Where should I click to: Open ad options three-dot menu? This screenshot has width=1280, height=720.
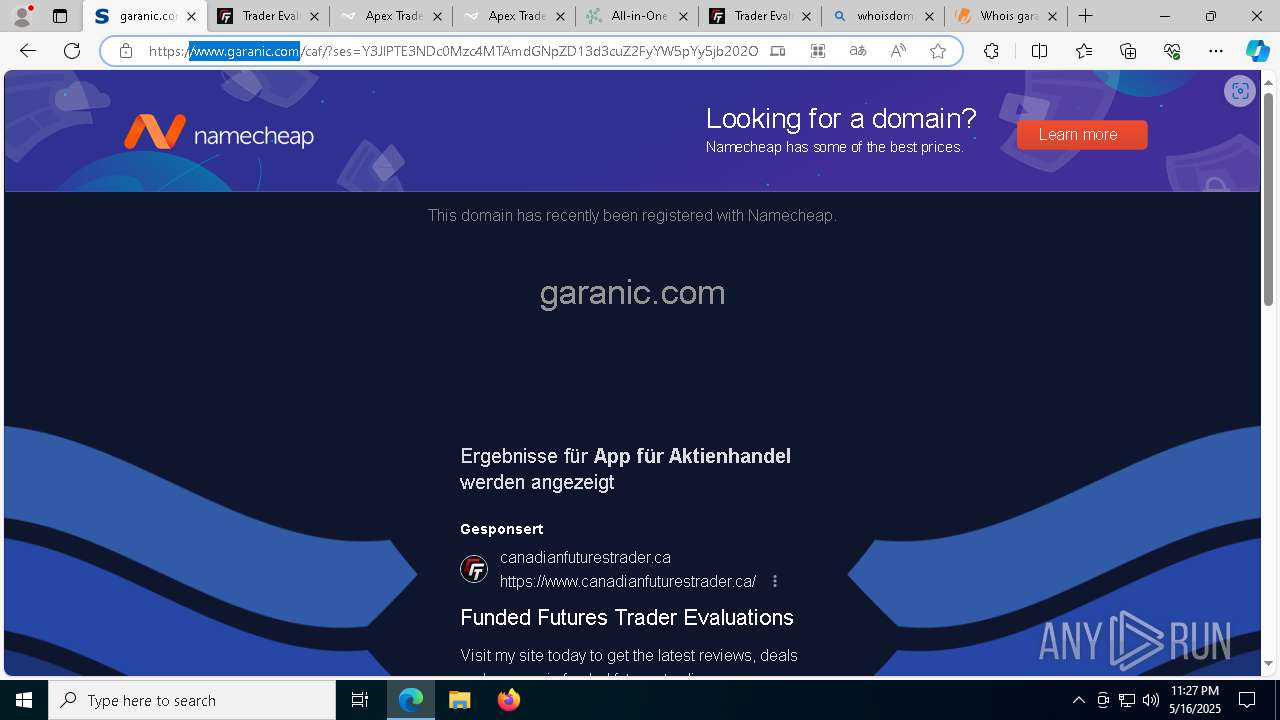pyautogui.click(x=775, y=581)
